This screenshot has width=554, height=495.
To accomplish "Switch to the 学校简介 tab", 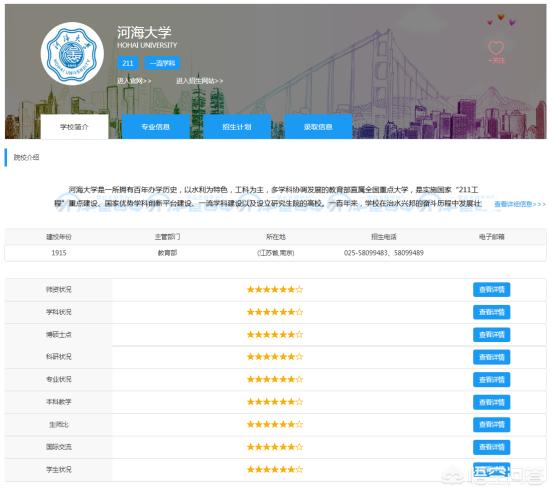I will pyautogui.click(x=74, y=127).
